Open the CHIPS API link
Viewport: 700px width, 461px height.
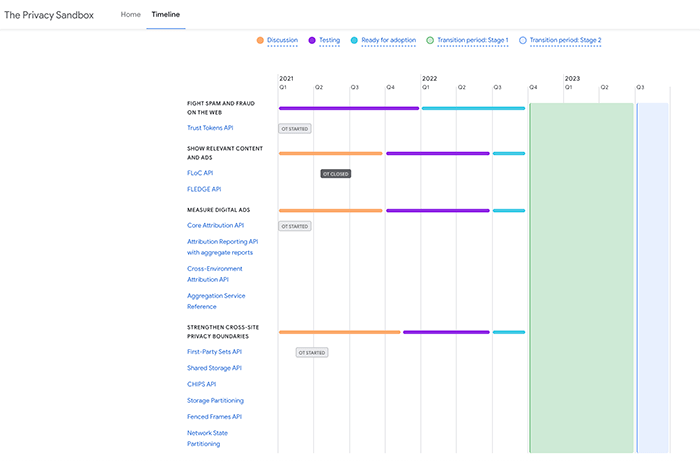201,384
